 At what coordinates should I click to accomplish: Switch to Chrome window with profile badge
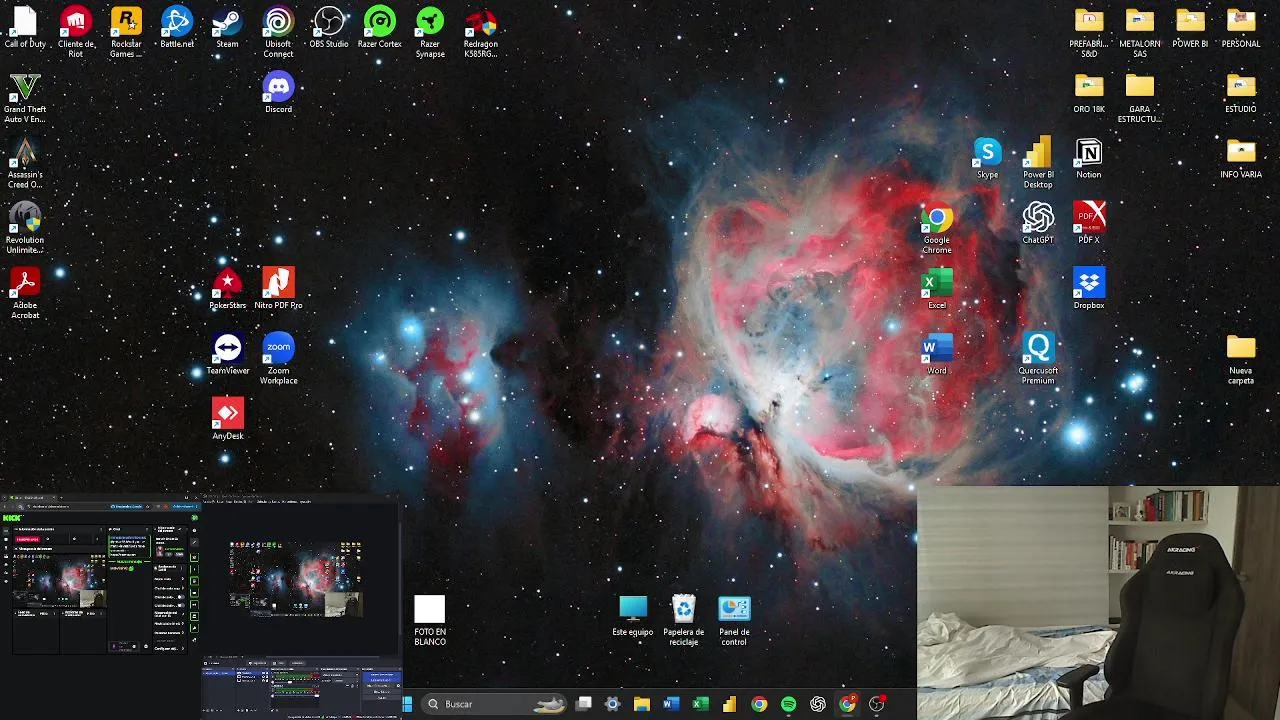point(847,704)
